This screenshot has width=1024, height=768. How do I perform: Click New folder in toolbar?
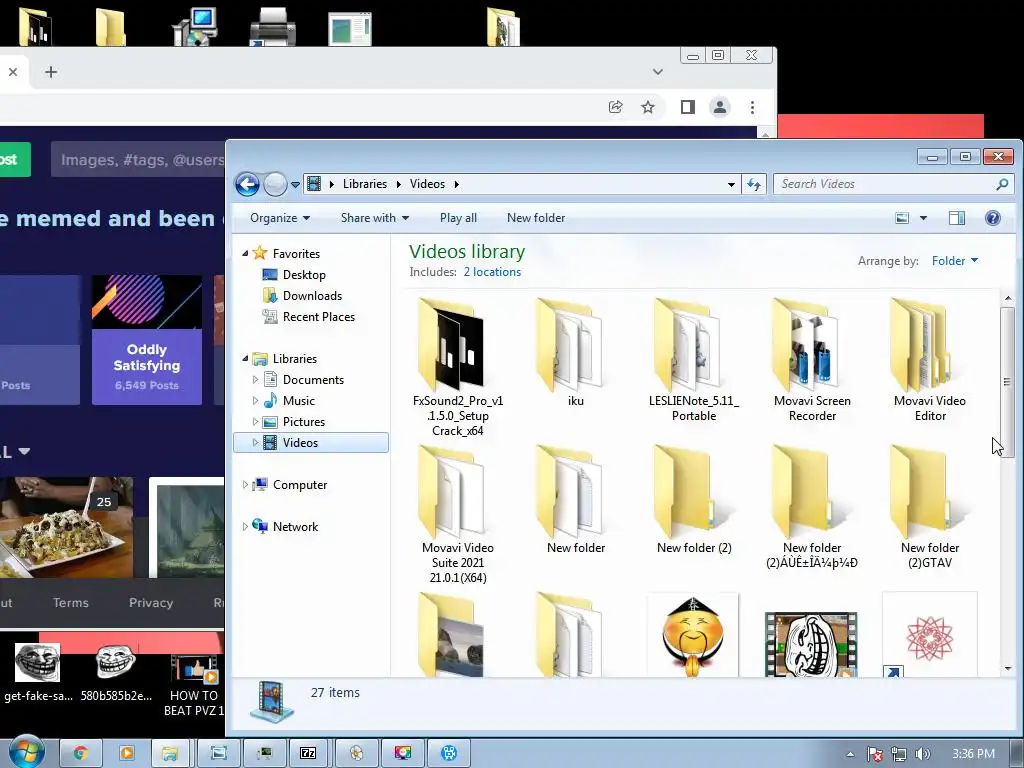tap(536, 218)
